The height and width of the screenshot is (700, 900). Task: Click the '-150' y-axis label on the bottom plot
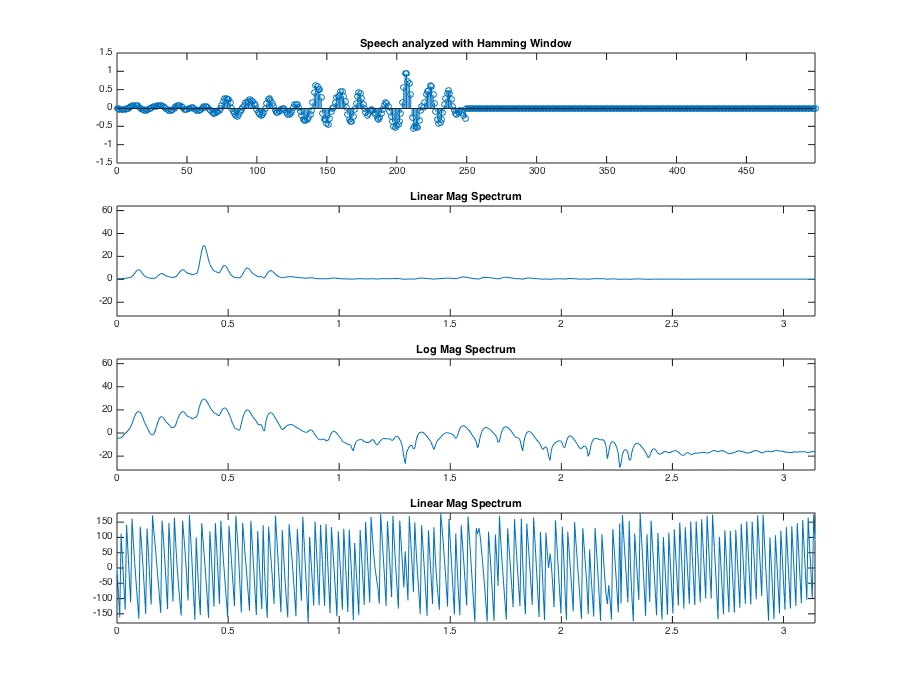pyautogui.click(x=100, y=613)
